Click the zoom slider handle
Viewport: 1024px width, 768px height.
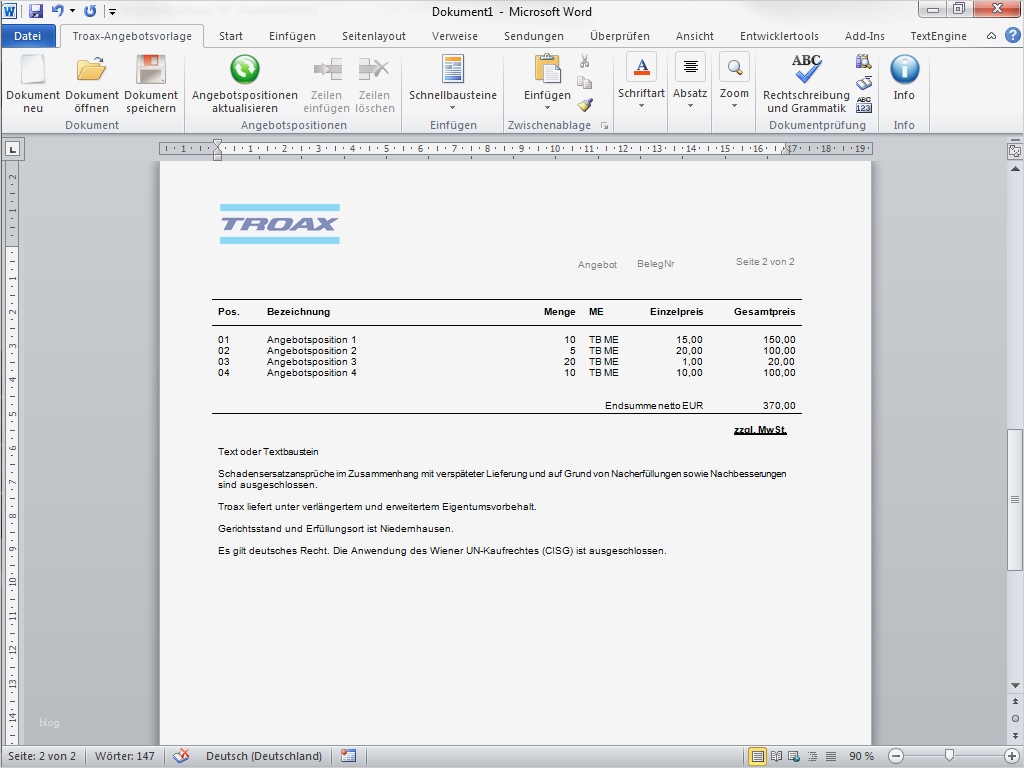[x=950, y=756]
